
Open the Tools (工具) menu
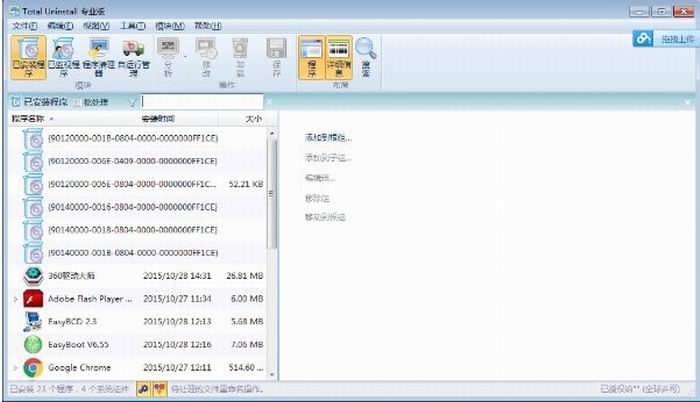[133, 26]
